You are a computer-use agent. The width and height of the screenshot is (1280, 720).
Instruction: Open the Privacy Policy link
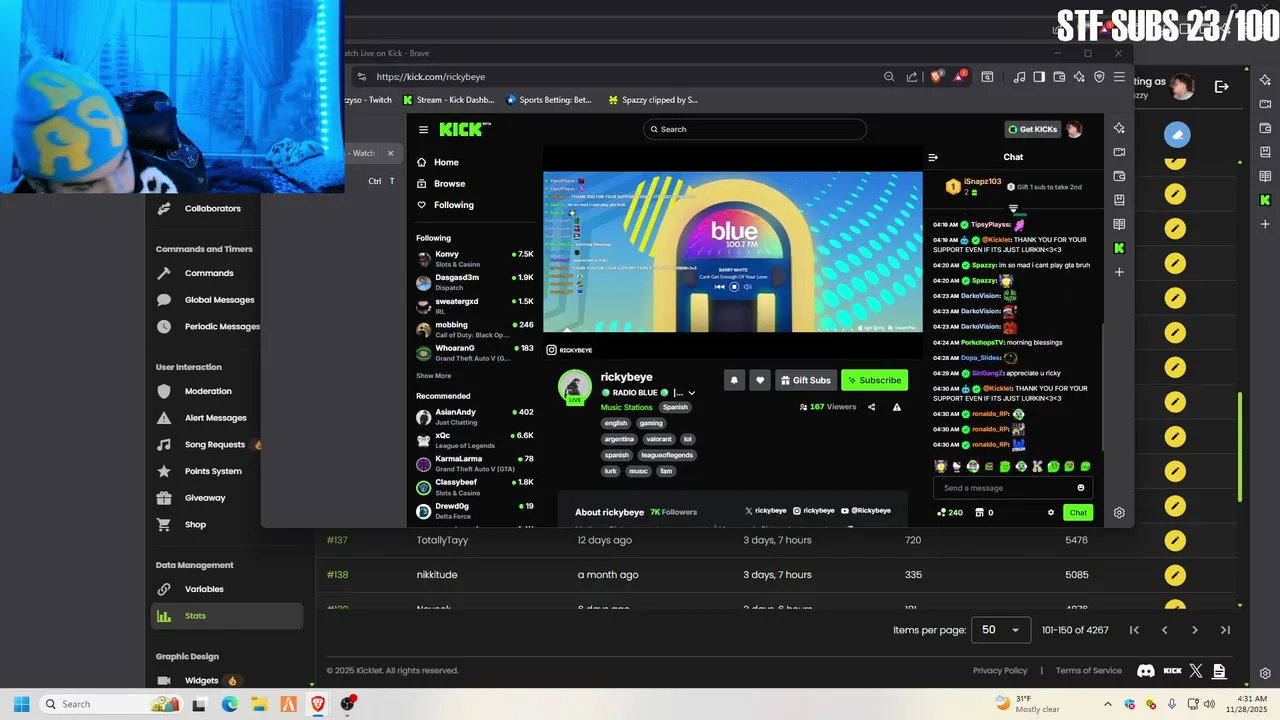click(1000, 671)
